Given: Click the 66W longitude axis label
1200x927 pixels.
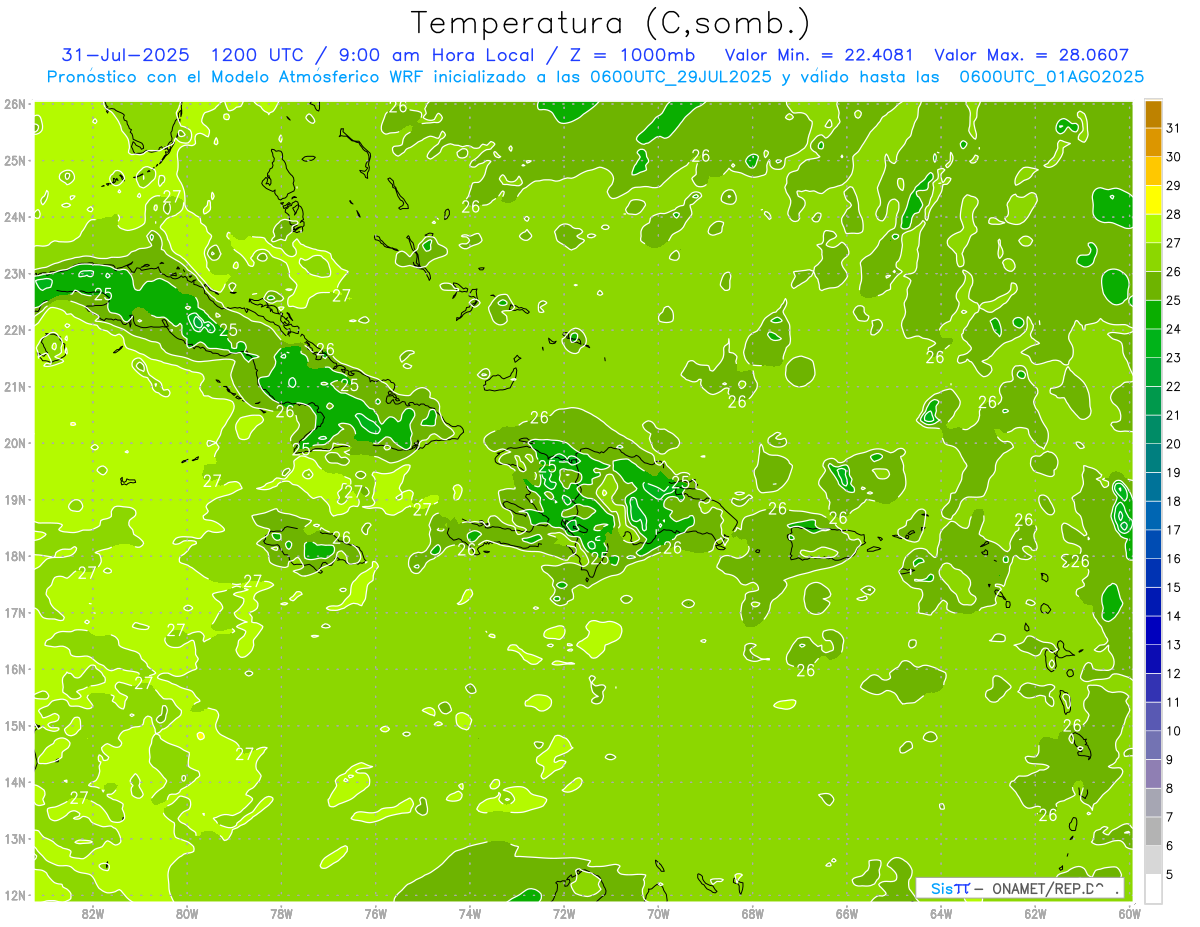Looking at the screenshot, I should tap(846, 912).
